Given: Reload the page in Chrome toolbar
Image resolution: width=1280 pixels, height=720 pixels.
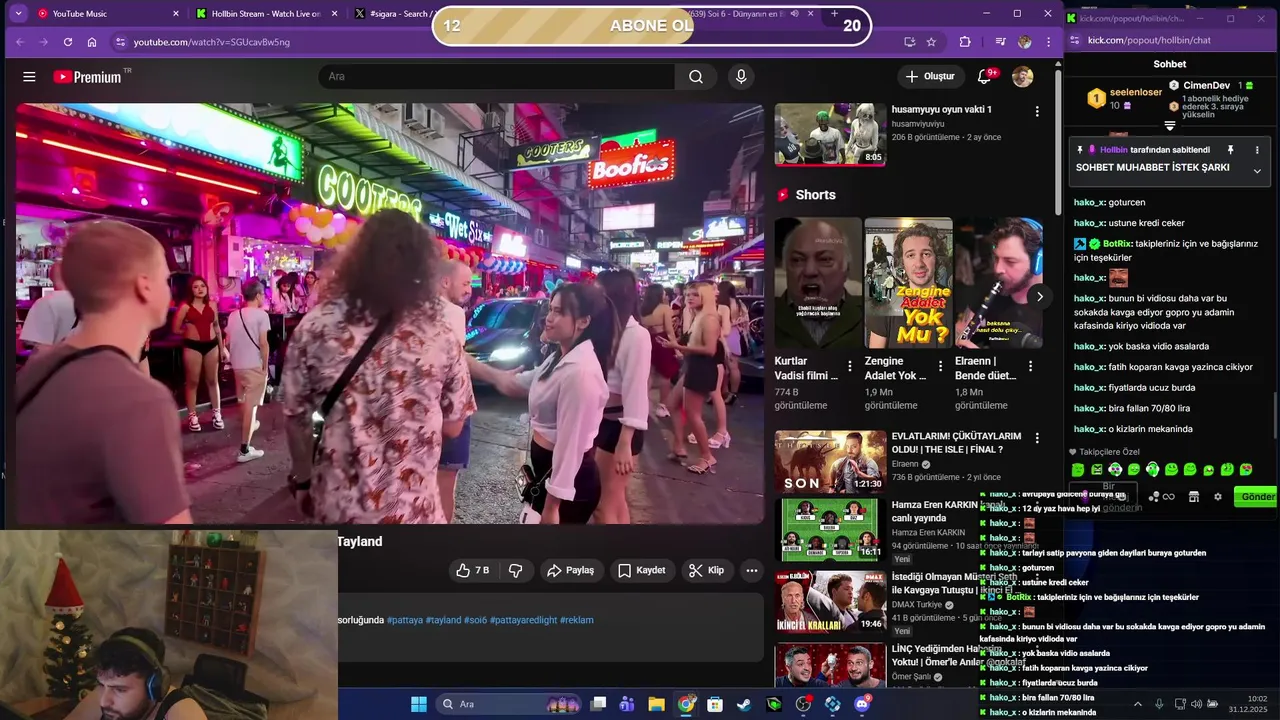Looking at the screenshot, I should pyautogui.click(x=68, y=42).
